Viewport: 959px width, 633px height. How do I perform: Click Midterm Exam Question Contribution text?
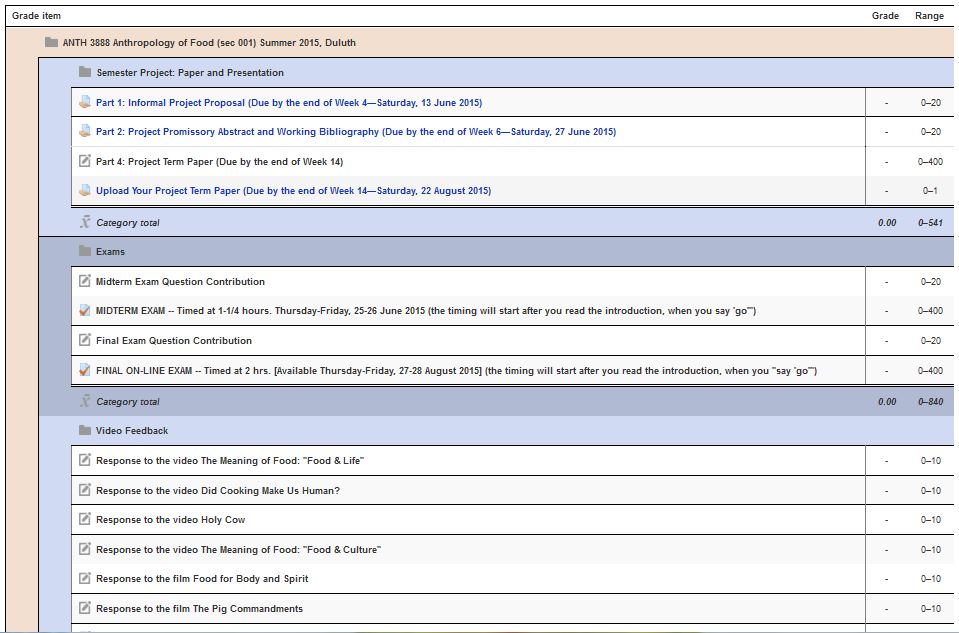(180, 282)
